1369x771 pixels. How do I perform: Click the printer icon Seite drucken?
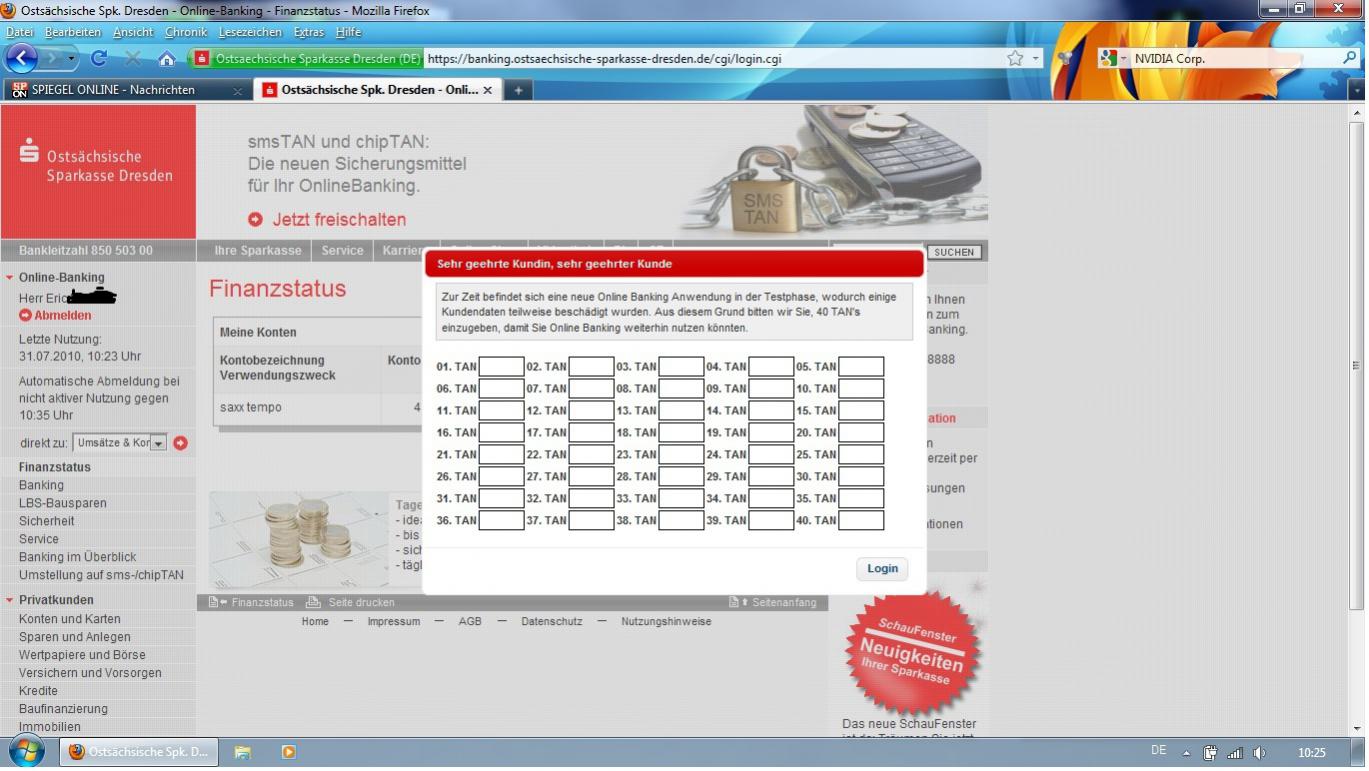[x=313, y=602]
